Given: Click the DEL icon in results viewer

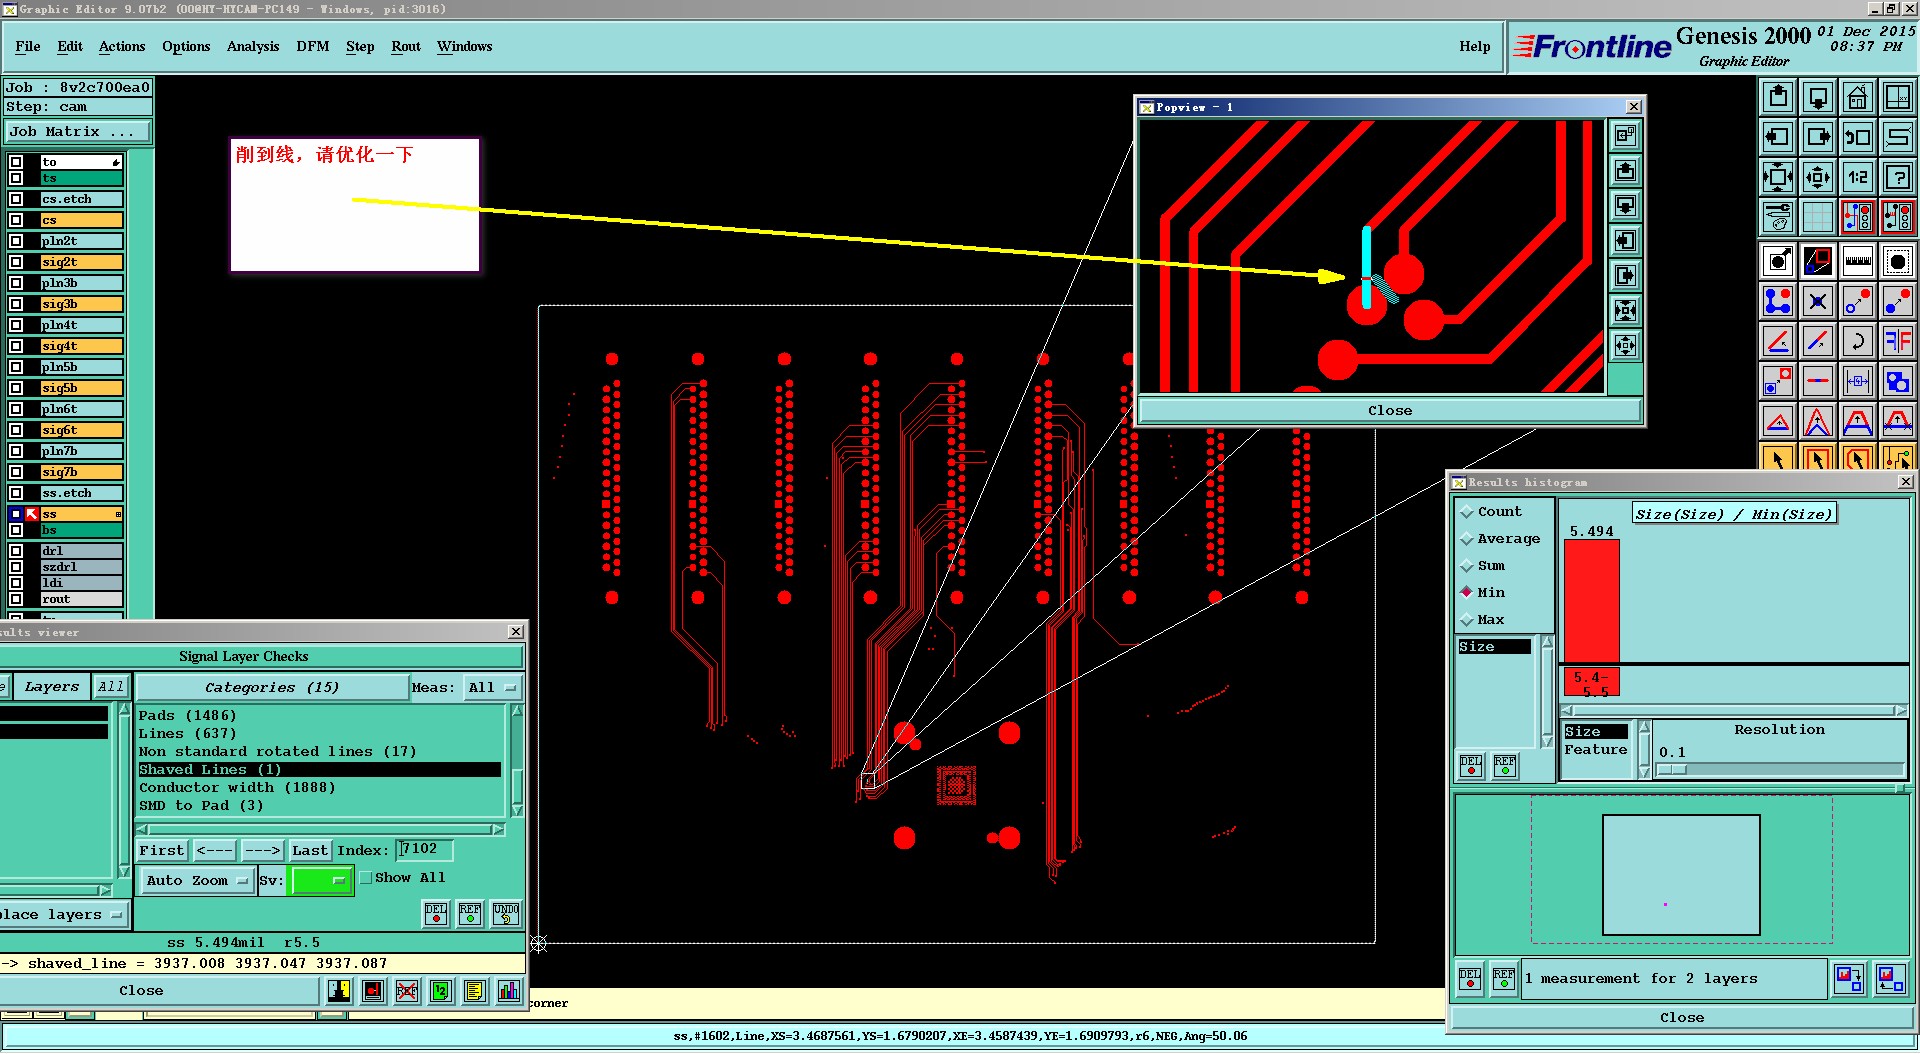Looking at the screenshot, I should (436, 913).
